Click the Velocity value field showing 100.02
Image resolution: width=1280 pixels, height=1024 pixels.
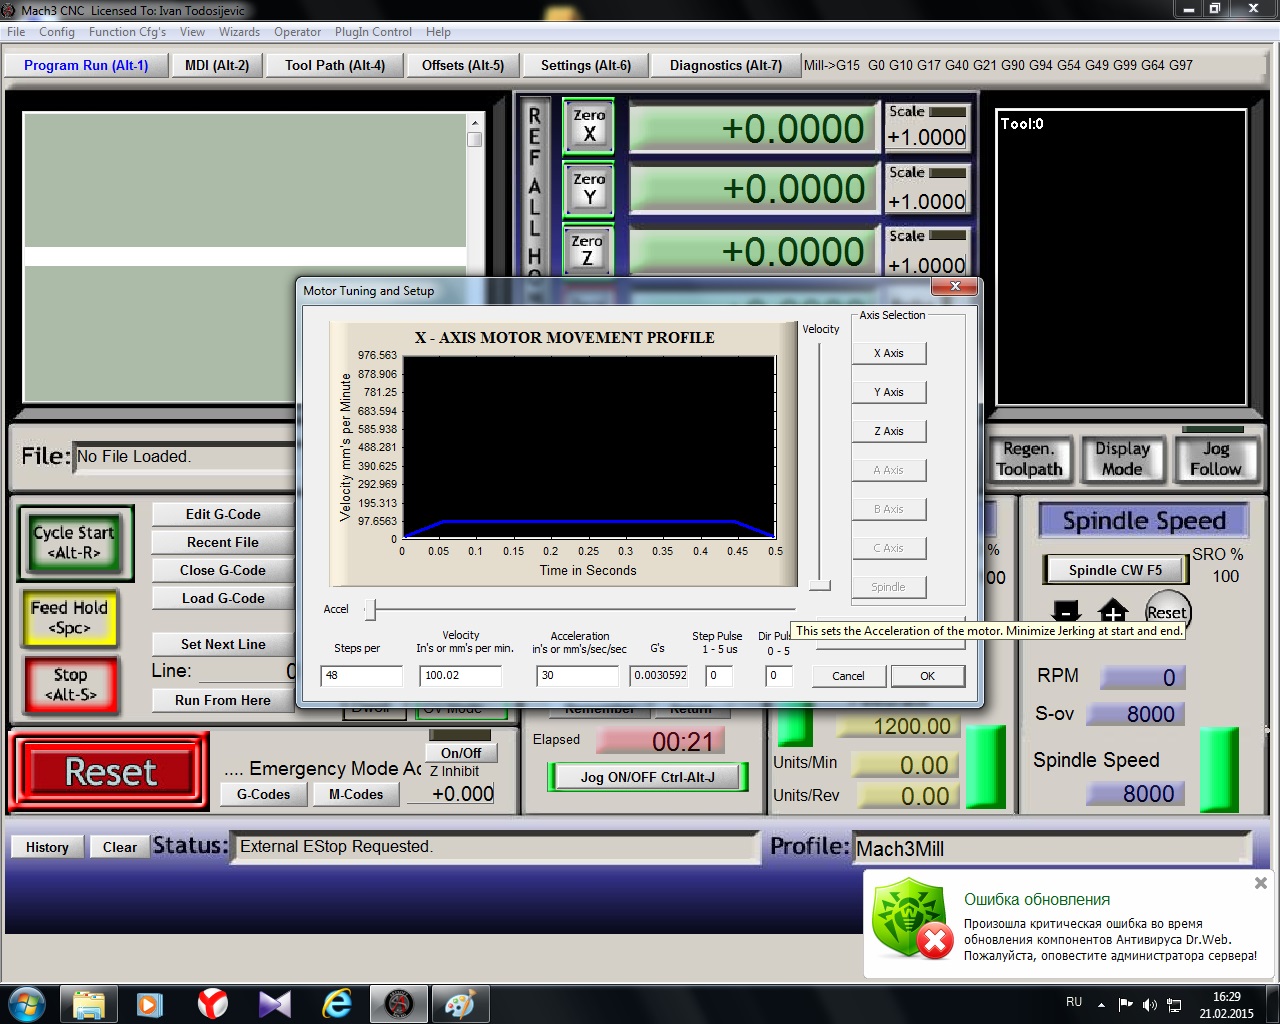coord(460,676)
